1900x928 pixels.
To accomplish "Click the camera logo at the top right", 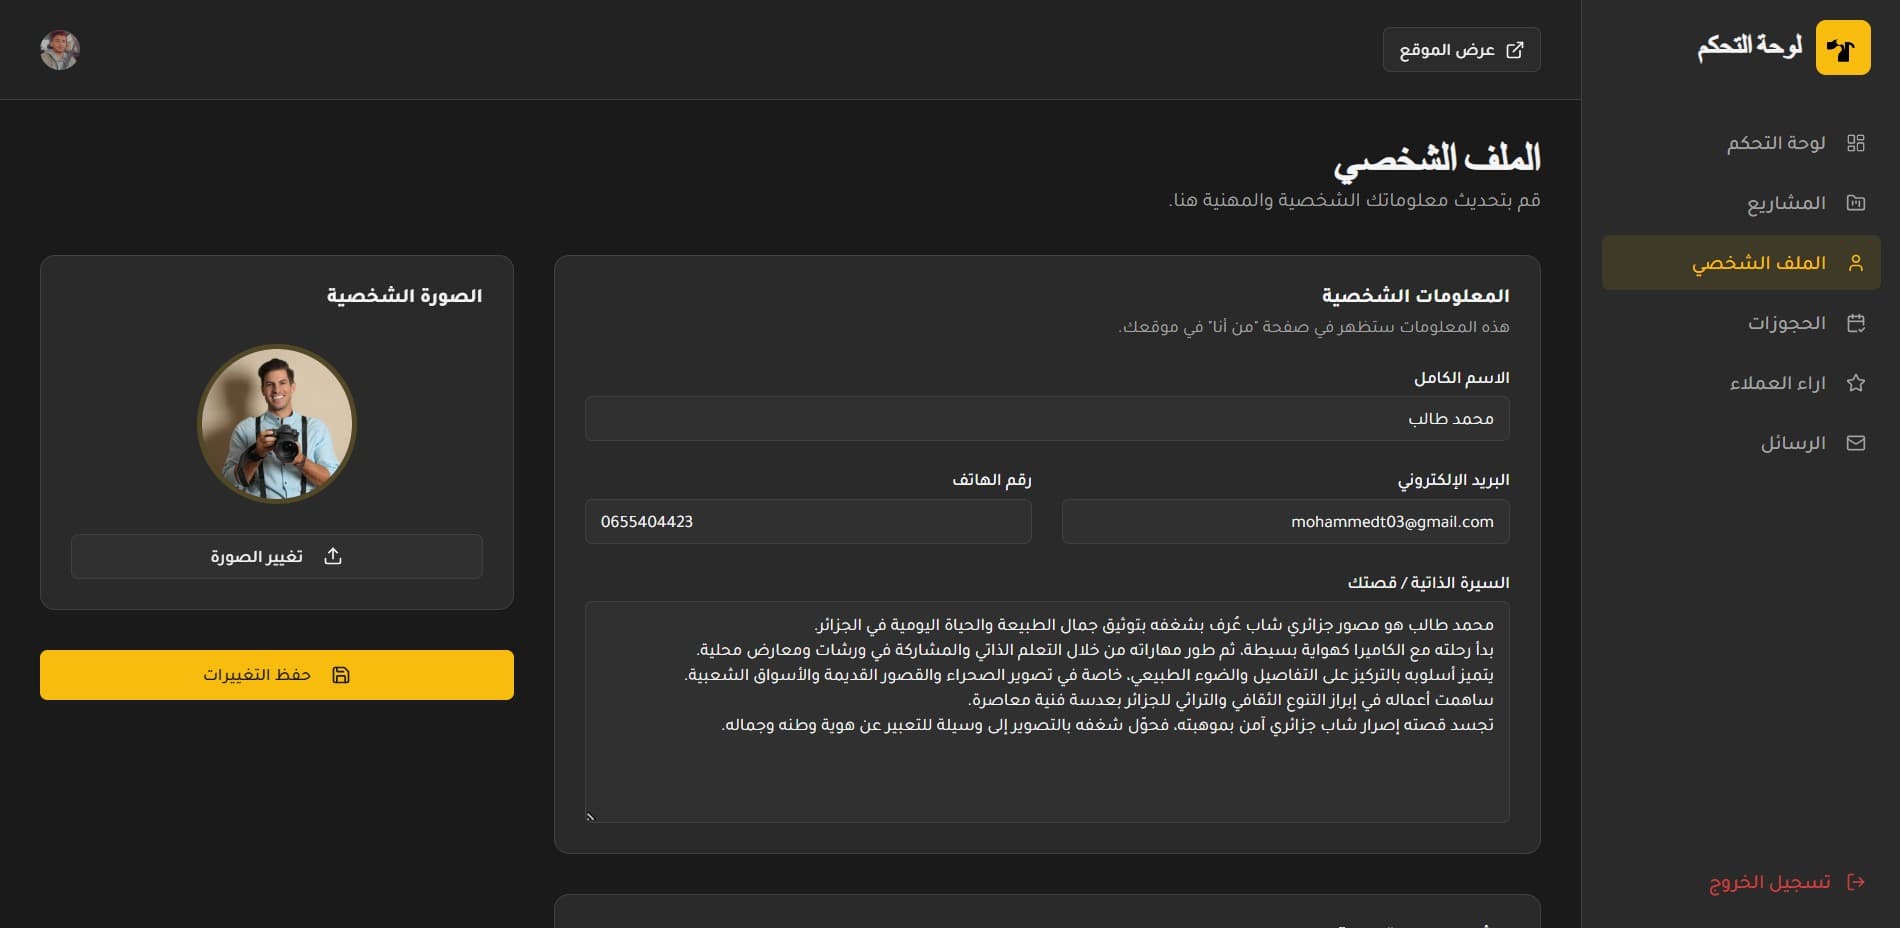I will (1843, 48).
